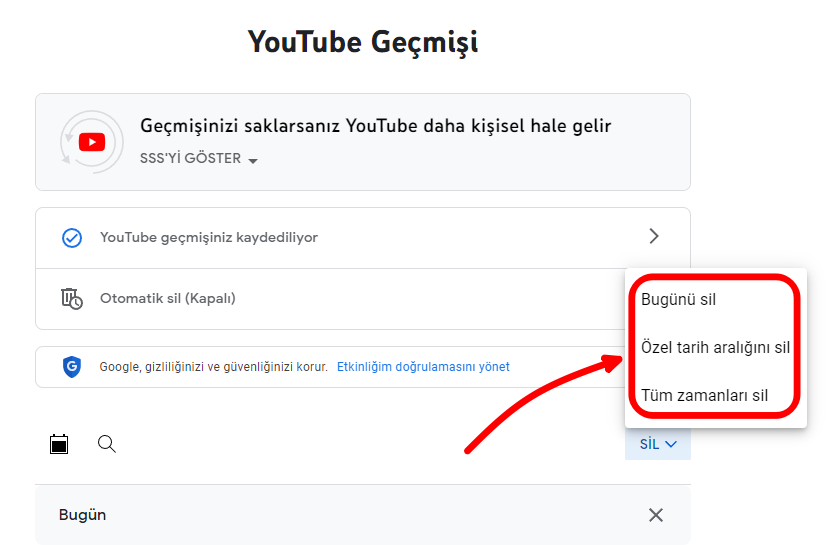Expand the SSS'Yİ GÖSTER dropdown arrow
The width and height of the screenshot is (826, 545).
252,161
